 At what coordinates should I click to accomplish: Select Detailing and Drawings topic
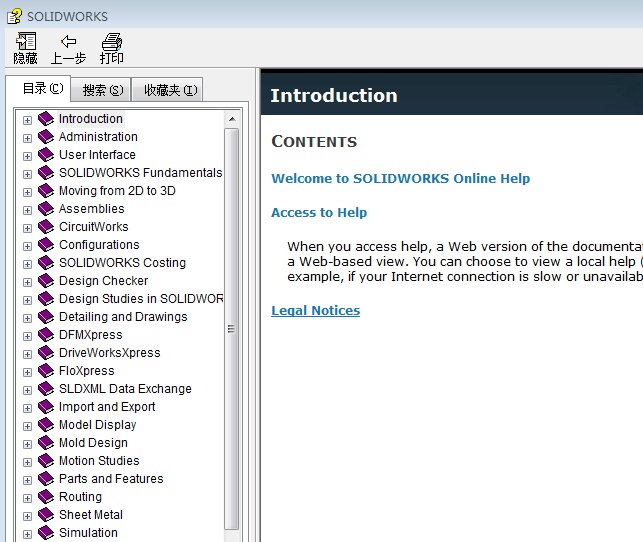[123, 317]
